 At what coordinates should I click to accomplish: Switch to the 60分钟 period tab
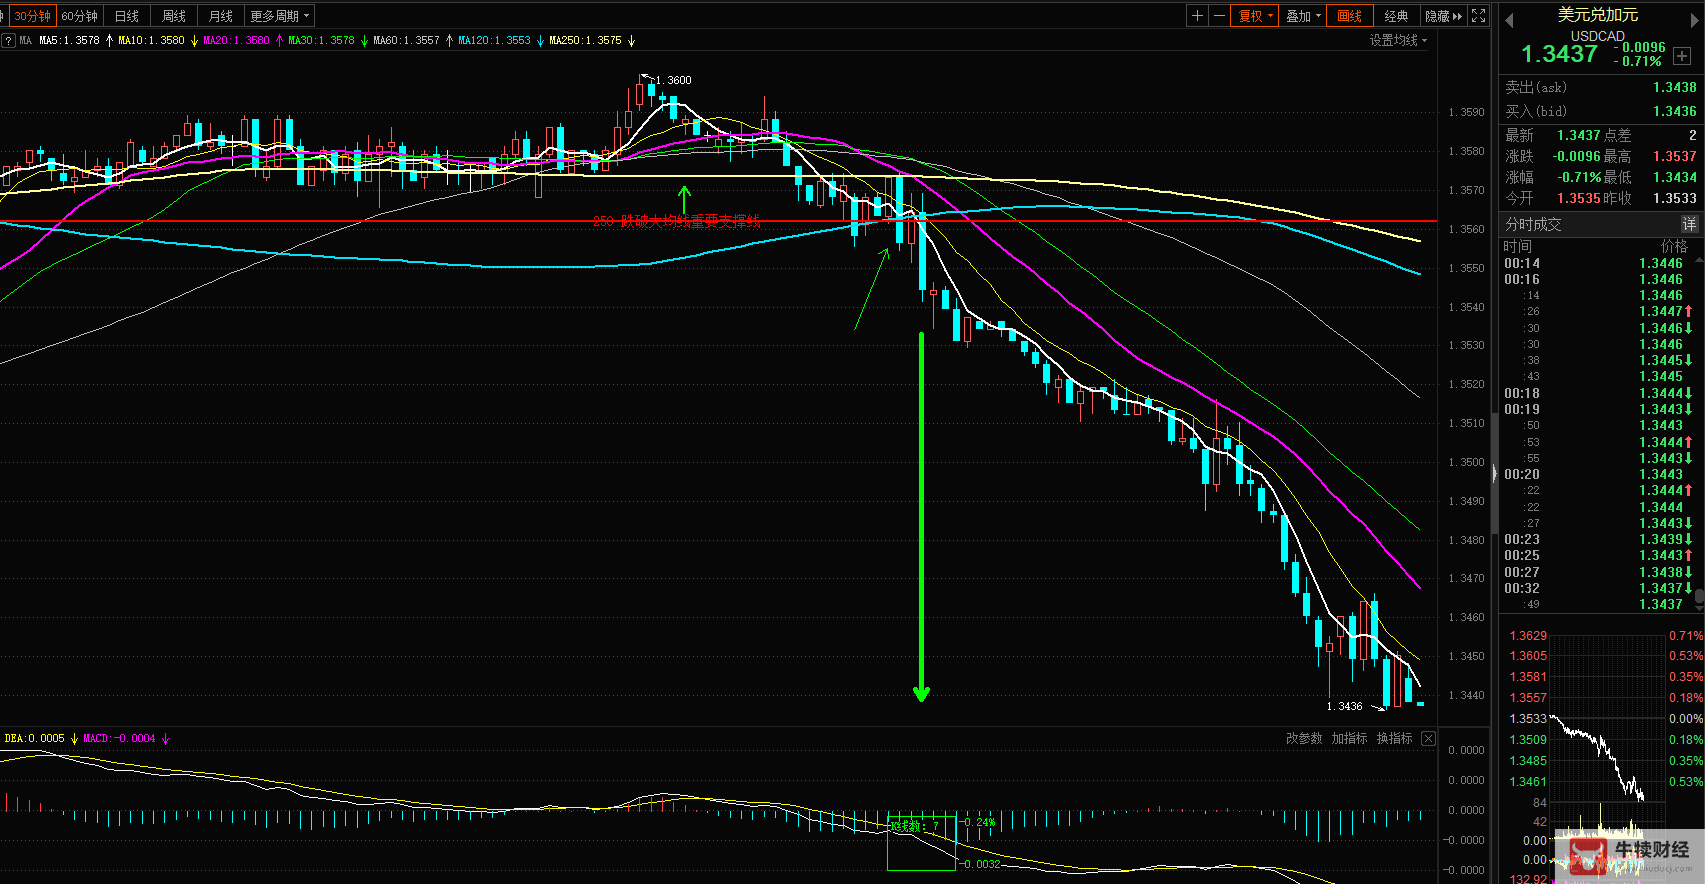point(80,16)
